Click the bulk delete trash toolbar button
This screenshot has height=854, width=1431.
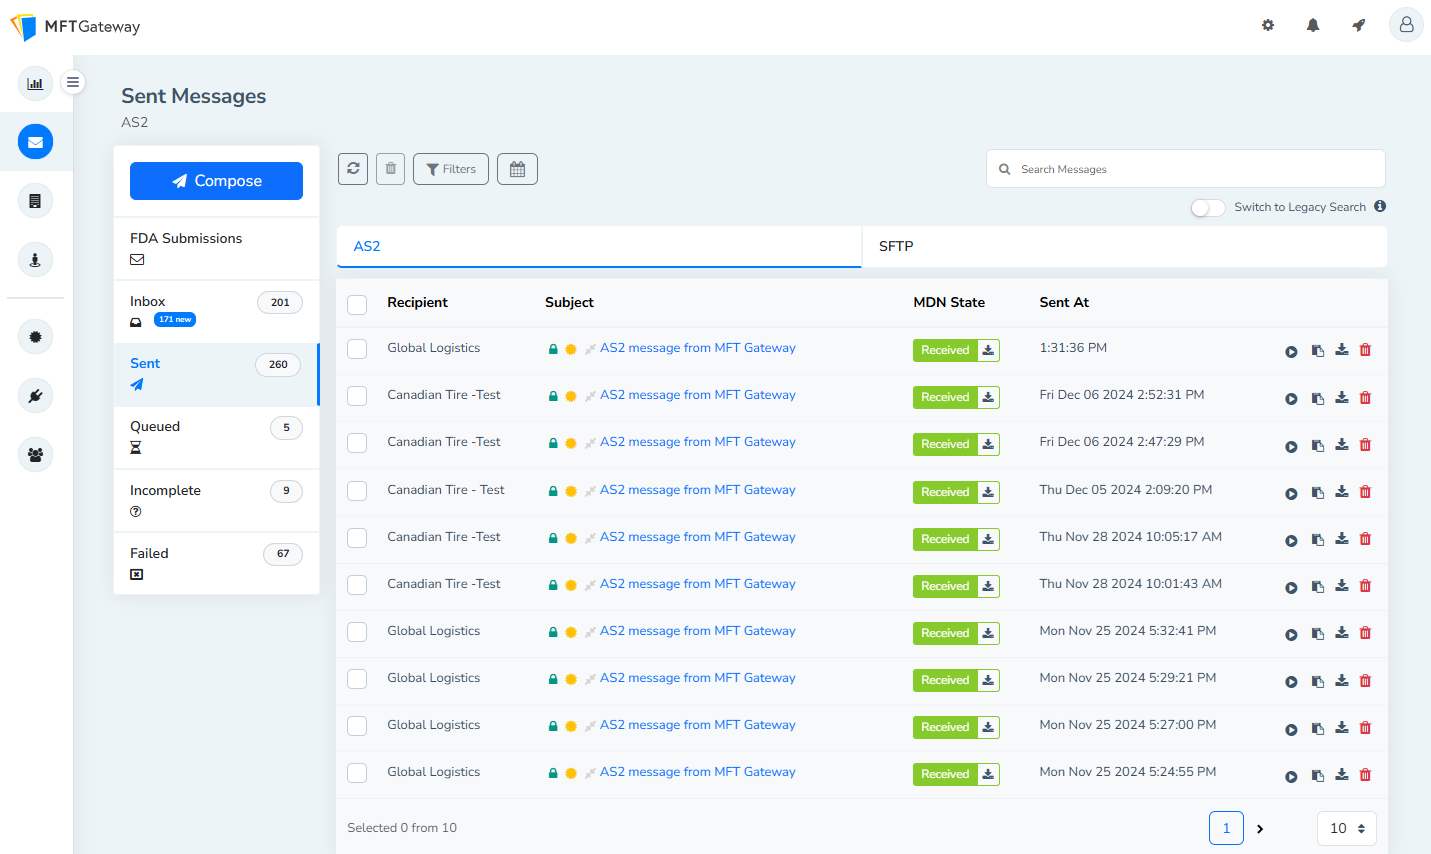pyautogui.click(x=391, y=169)
